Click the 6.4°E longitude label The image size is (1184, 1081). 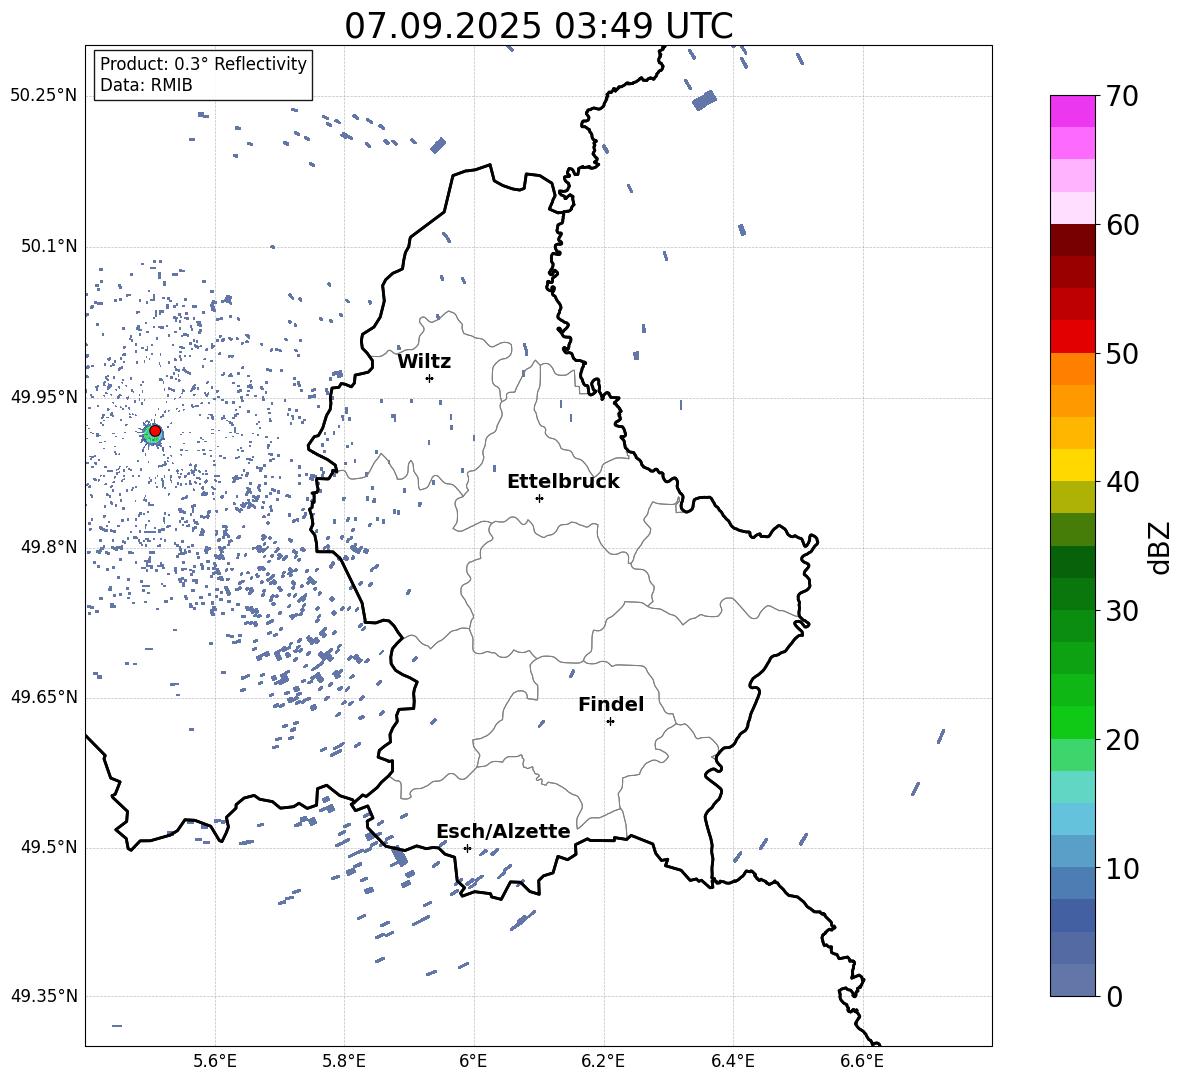732,1061
